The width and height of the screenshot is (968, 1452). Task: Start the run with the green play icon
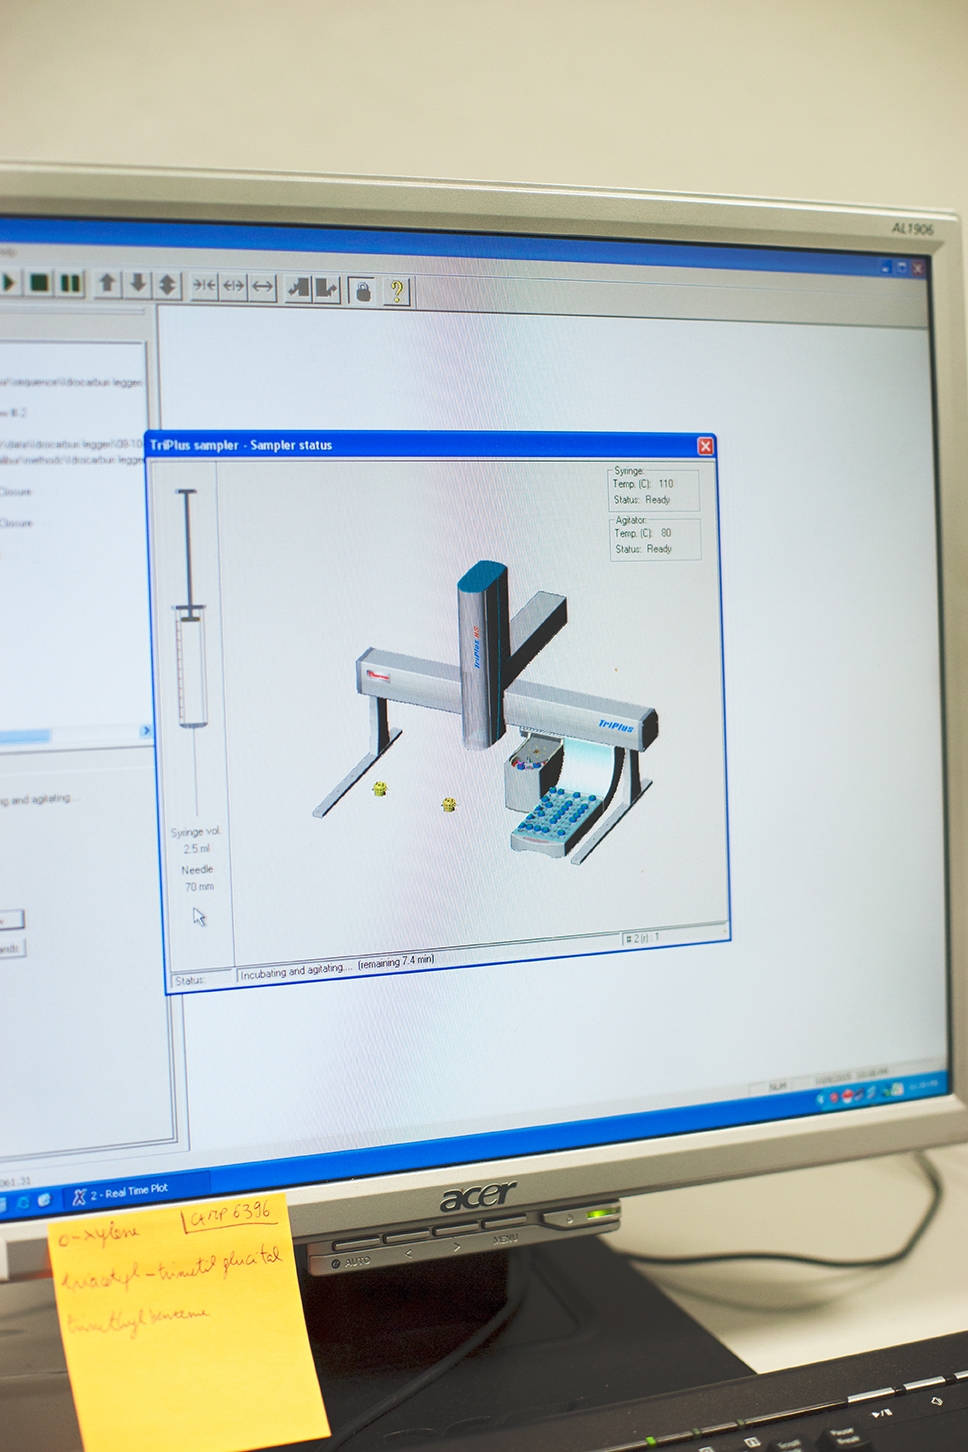point(9,283)
